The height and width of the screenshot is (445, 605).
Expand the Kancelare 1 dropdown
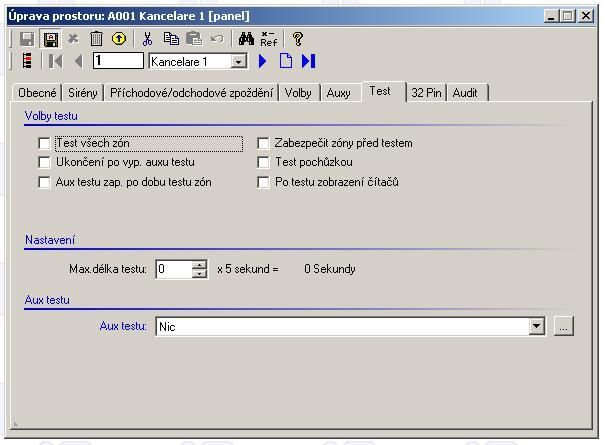pos(238,62)
